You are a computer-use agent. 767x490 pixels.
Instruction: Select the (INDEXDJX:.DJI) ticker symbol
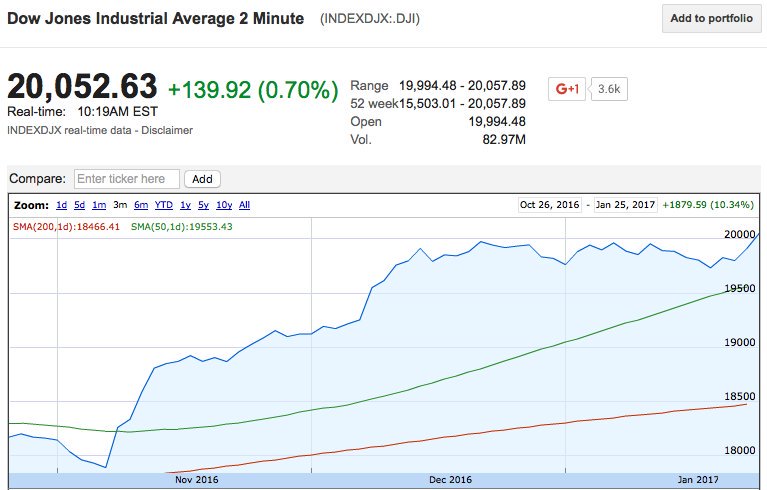(370, 19)
